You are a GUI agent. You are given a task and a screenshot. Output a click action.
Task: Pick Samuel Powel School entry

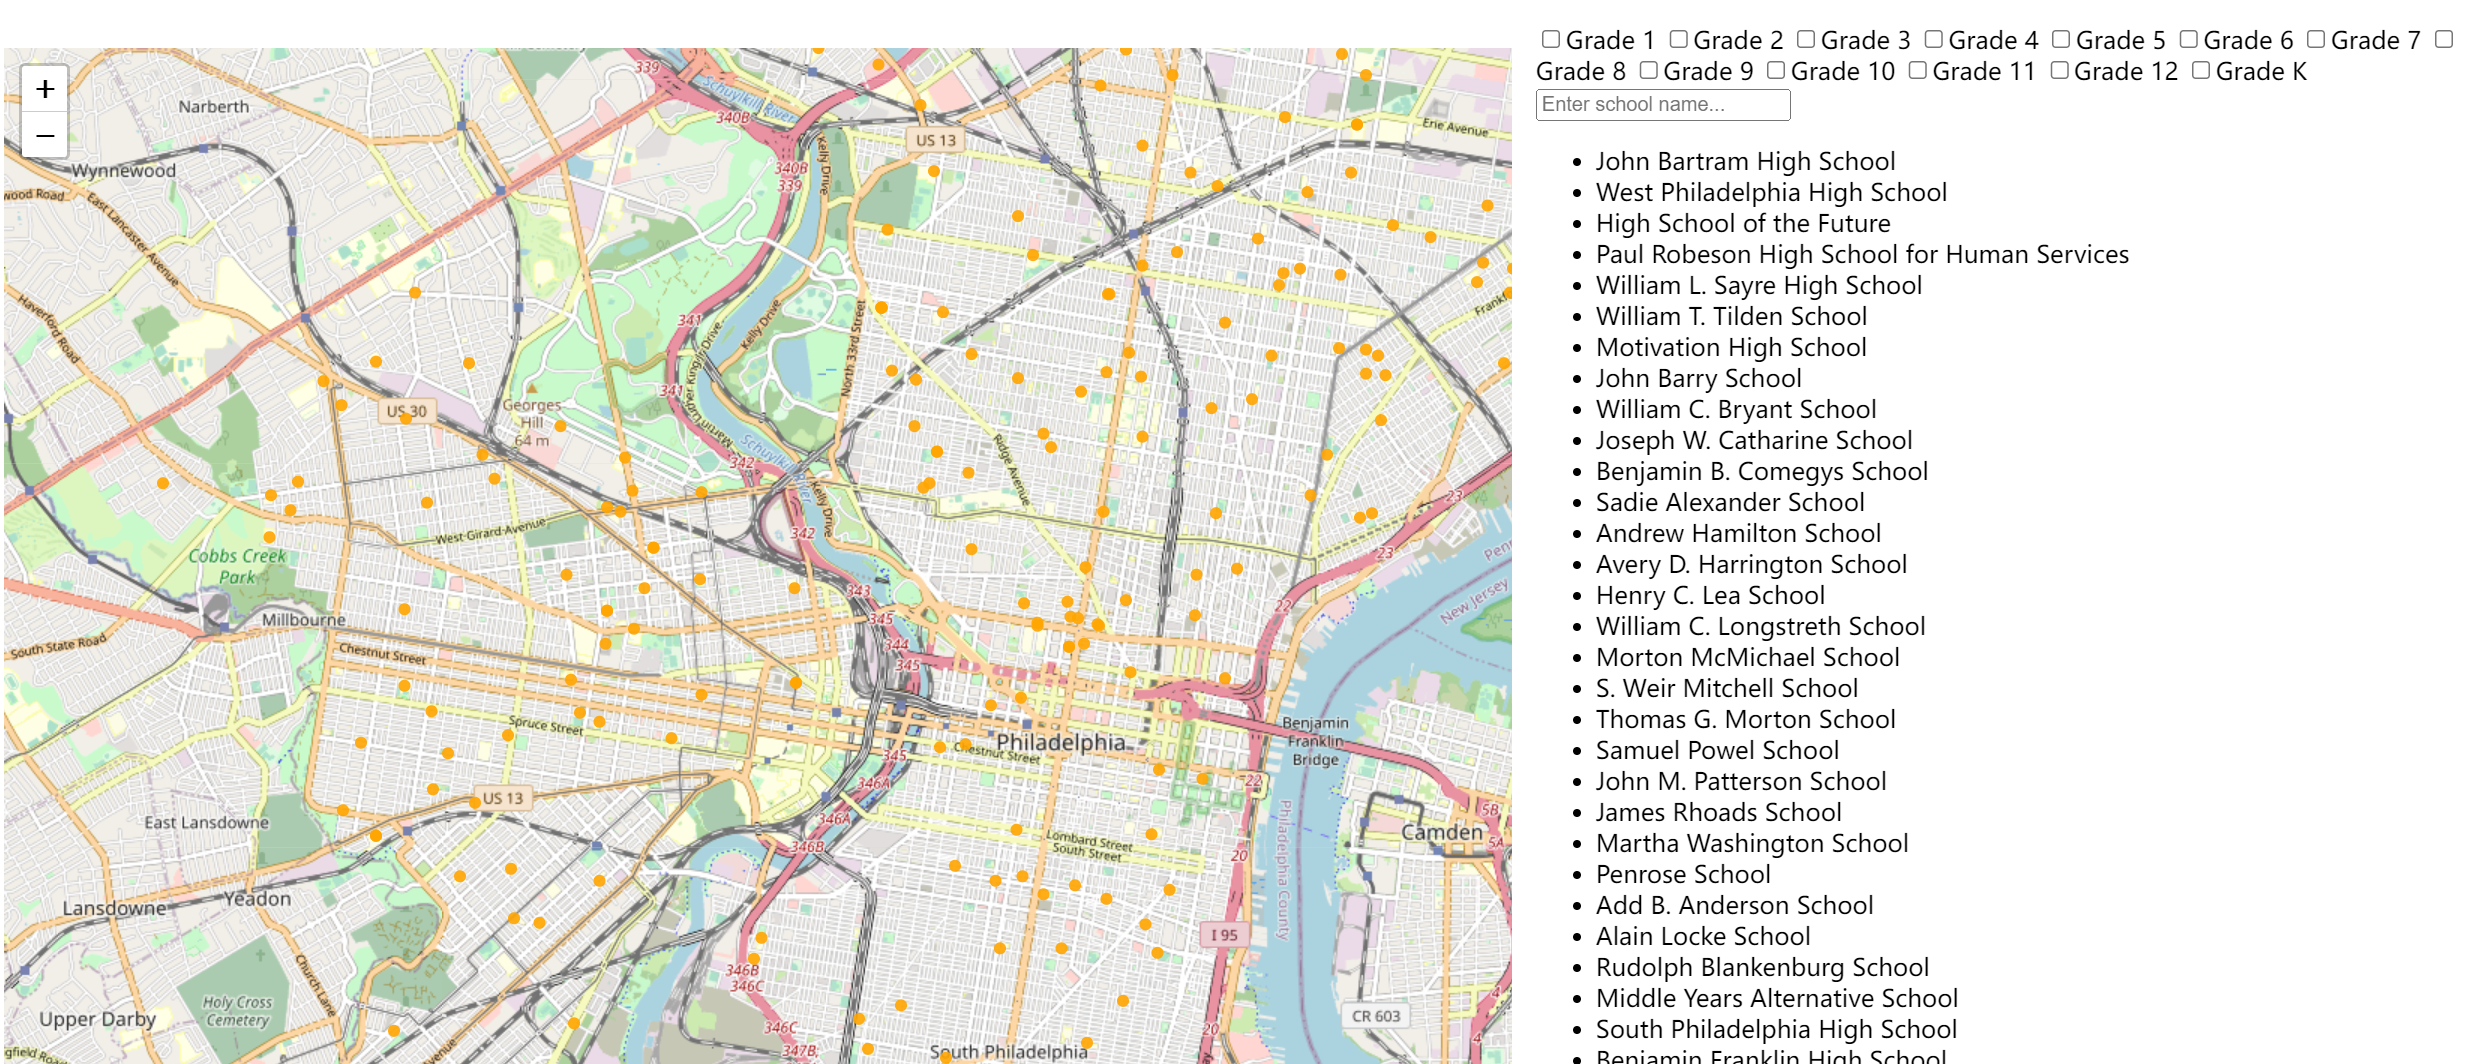tap(1717, 750)
